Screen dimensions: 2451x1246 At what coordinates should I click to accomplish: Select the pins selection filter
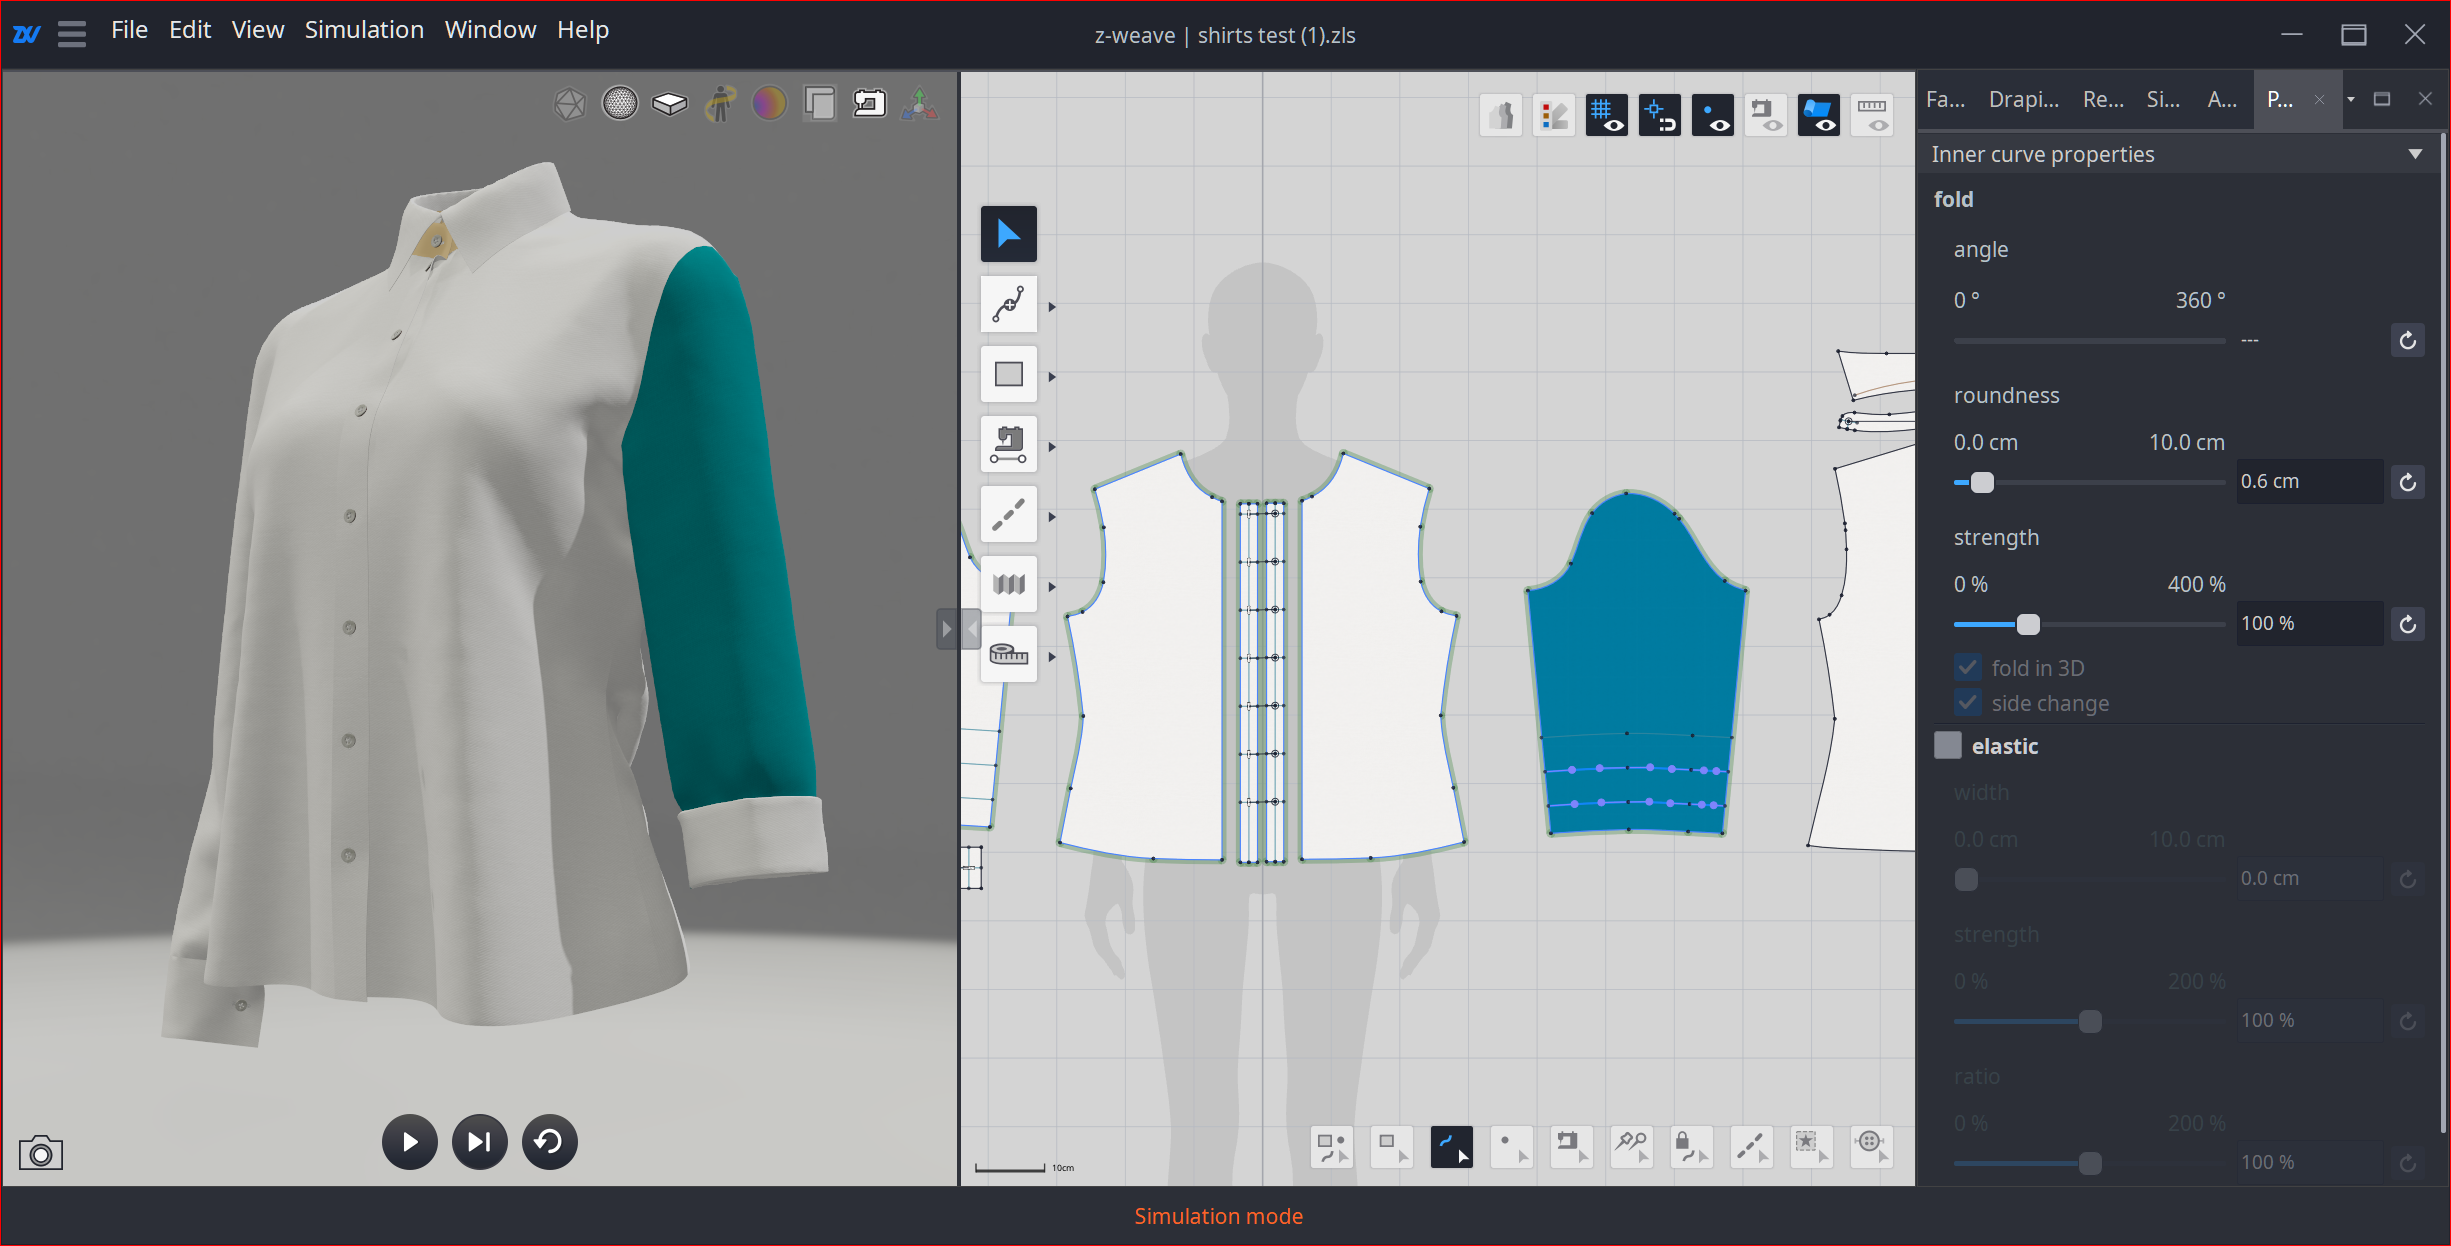pyautogui.click(x=1632, y=1147)
